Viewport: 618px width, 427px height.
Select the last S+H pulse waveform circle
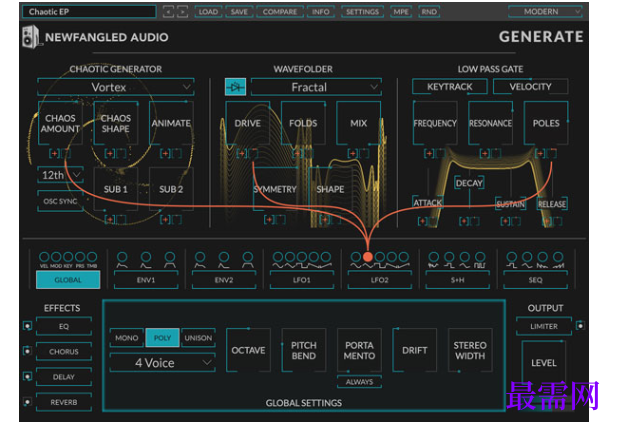point(480,257)
